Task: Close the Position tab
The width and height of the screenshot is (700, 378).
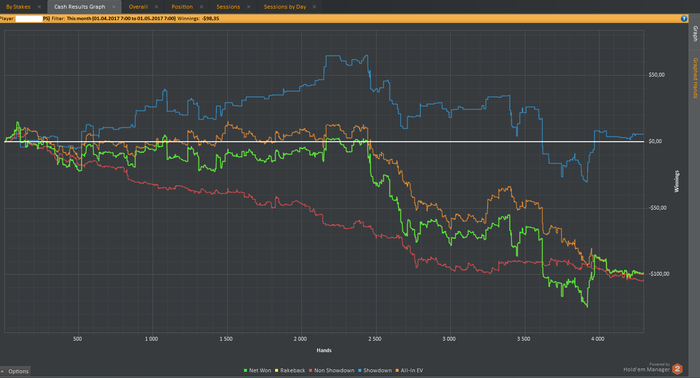Action: 201,7
